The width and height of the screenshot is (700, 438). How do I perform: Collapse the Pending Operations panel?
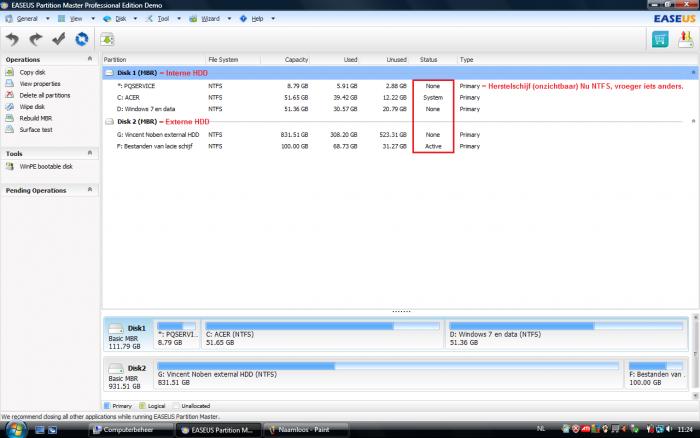tap(90, 190)
